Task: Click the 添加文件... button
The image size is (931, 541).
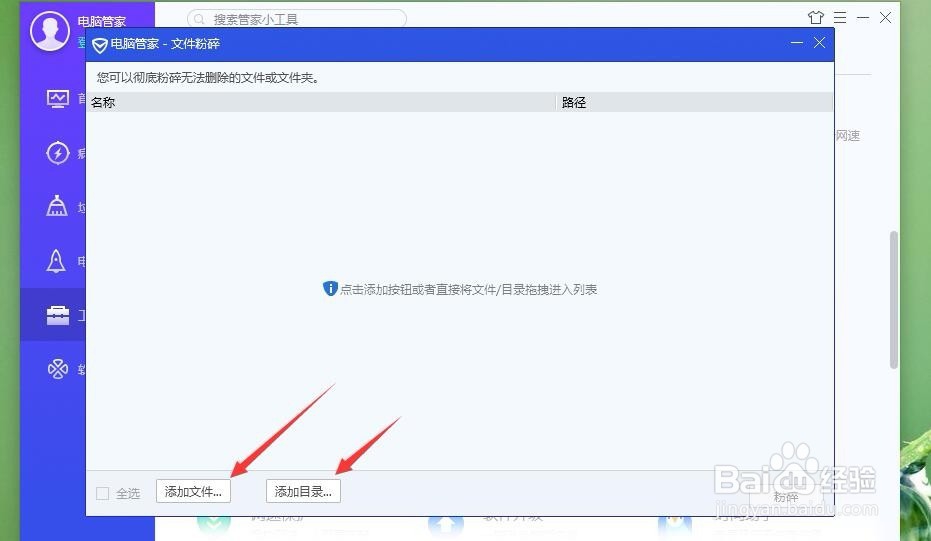Action: tap(193, 491)
